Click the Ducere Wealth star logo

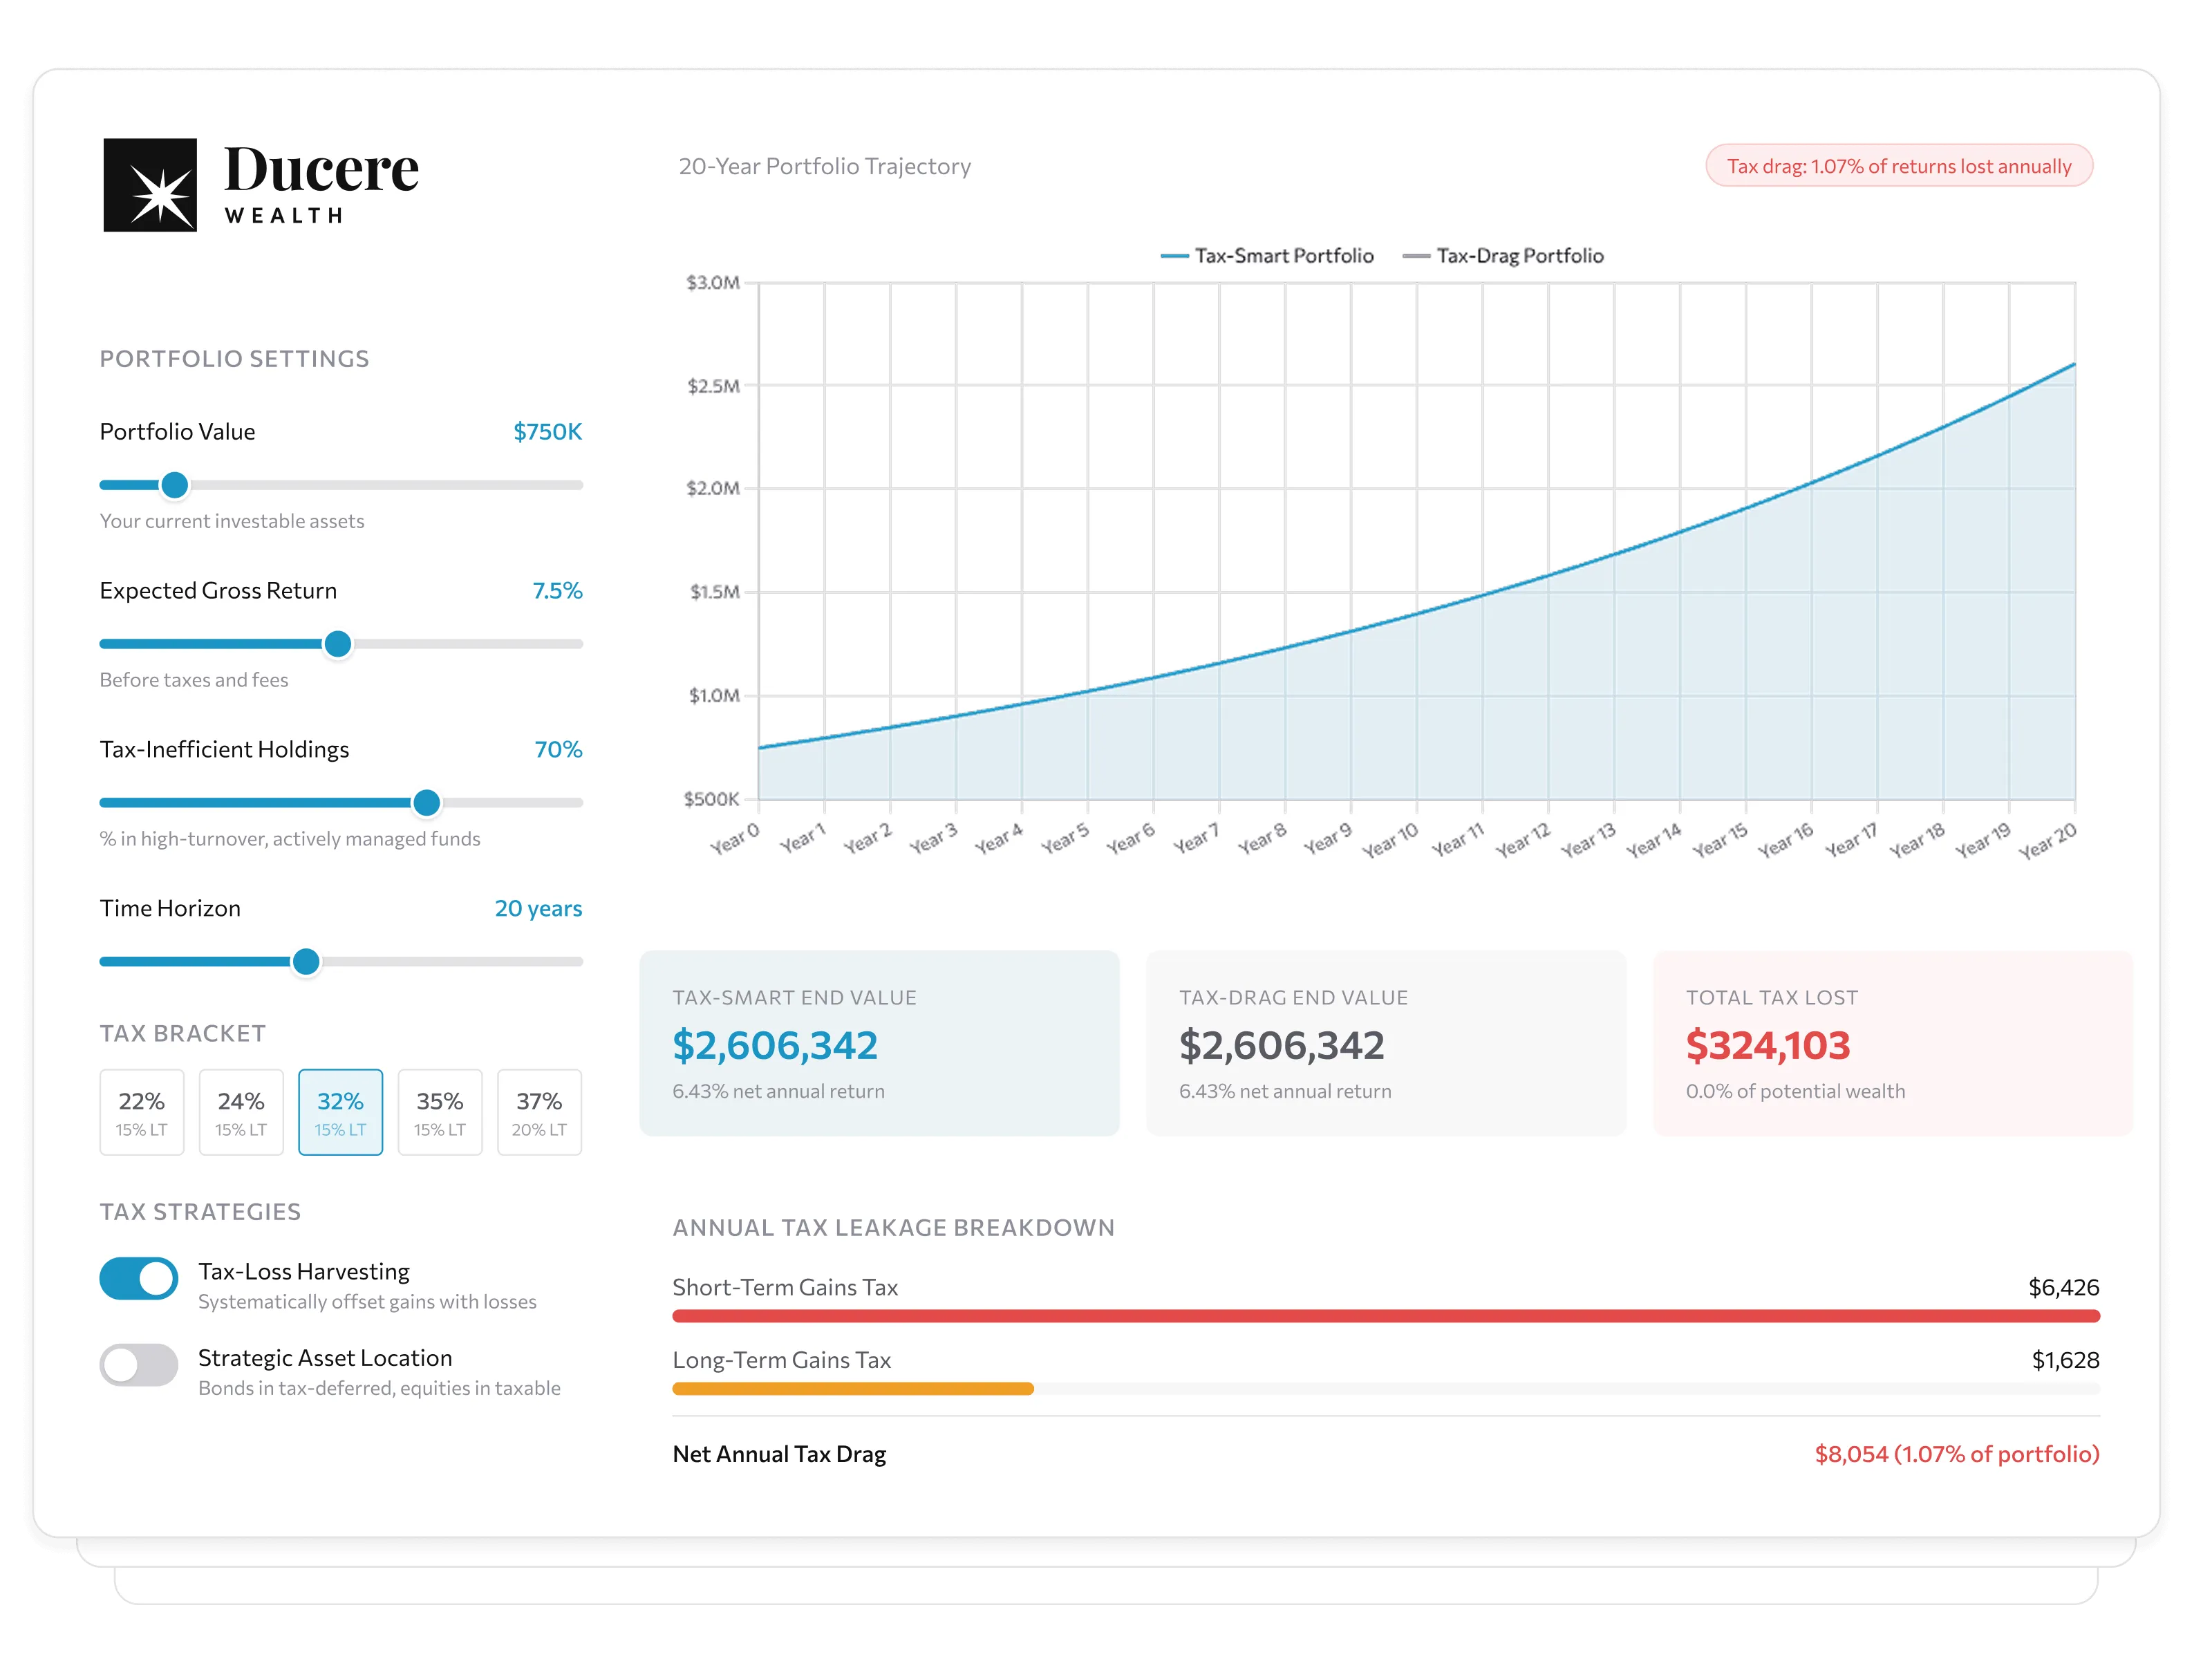click(150, 185)
